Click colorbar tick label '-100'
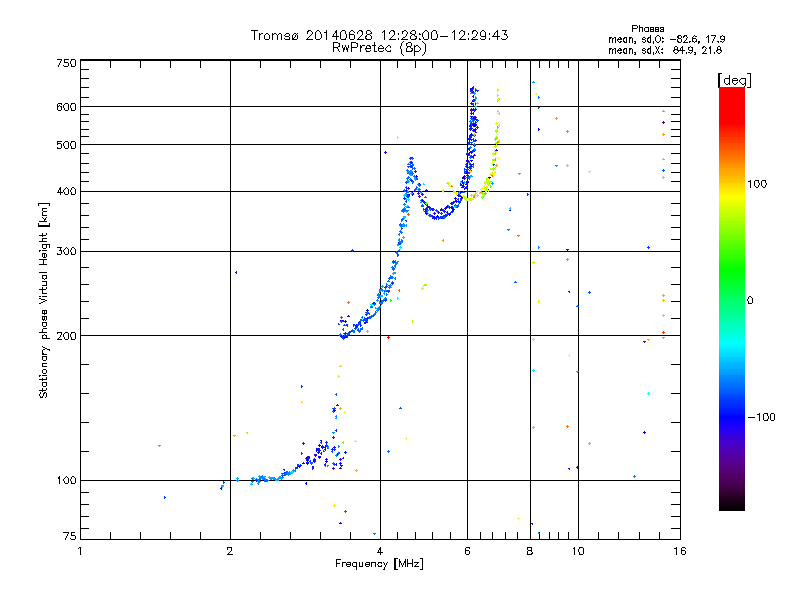This screenshot has height=600, width=800. click(761, 417)
